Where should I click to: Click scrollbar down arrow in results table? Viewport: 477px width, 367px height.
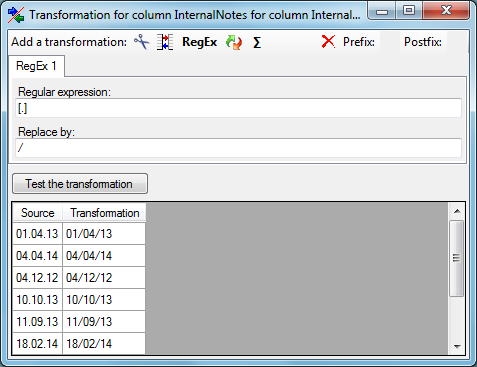pyautogui.click(x=457, y=347)
